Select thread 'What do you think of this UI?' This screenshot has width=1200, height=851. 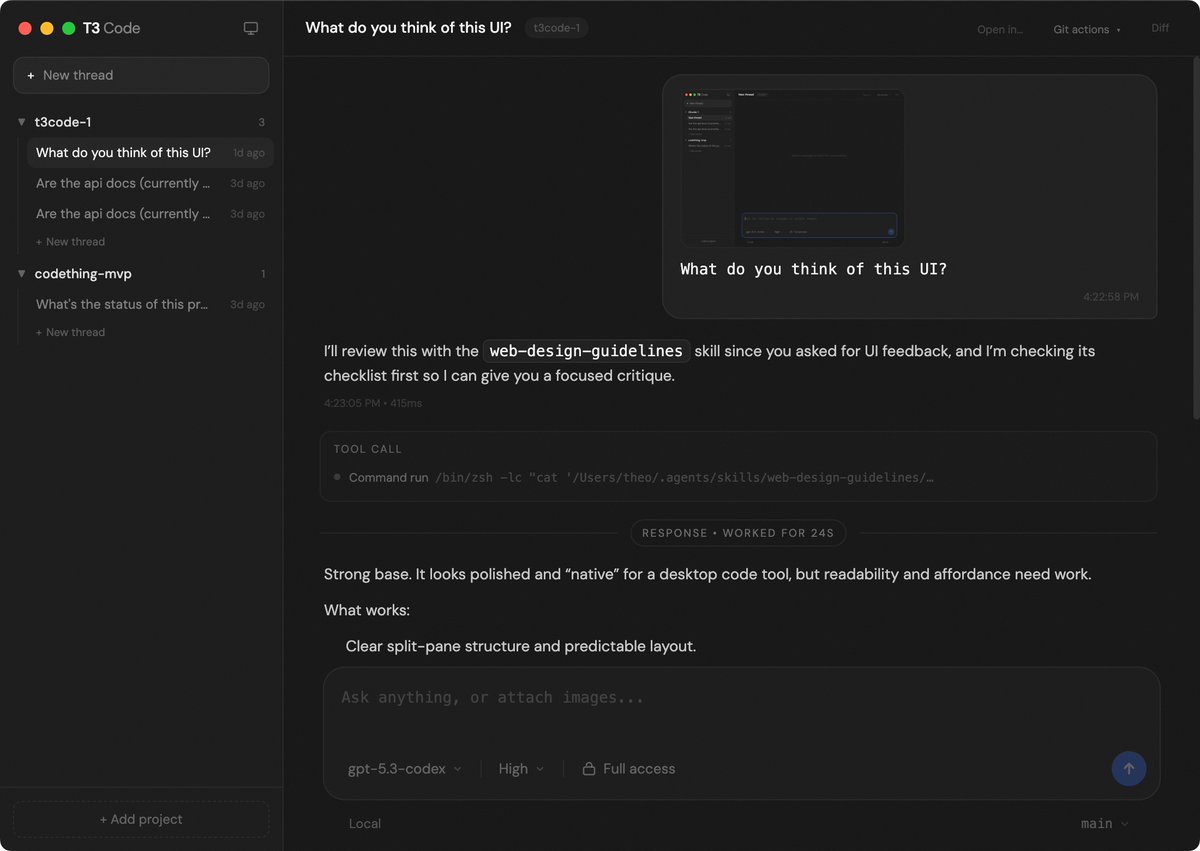click(150, 153)
